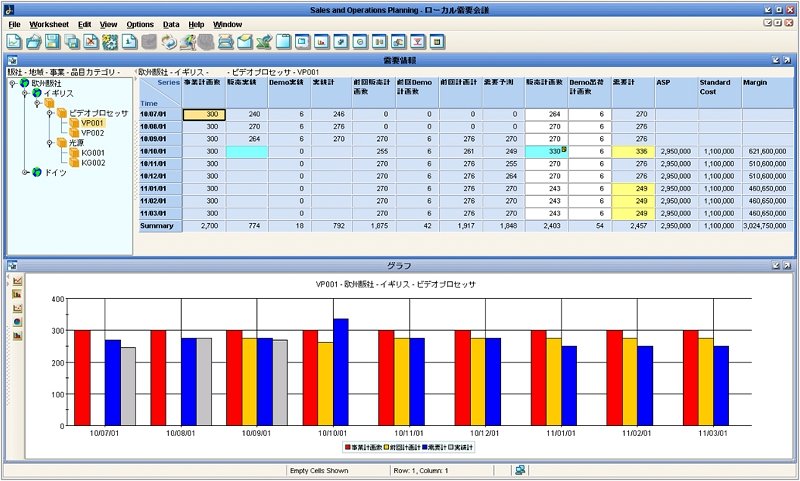Open the View menu
Image resolution: width=800 pixels, height=481 pixels.
coord(108,24)
